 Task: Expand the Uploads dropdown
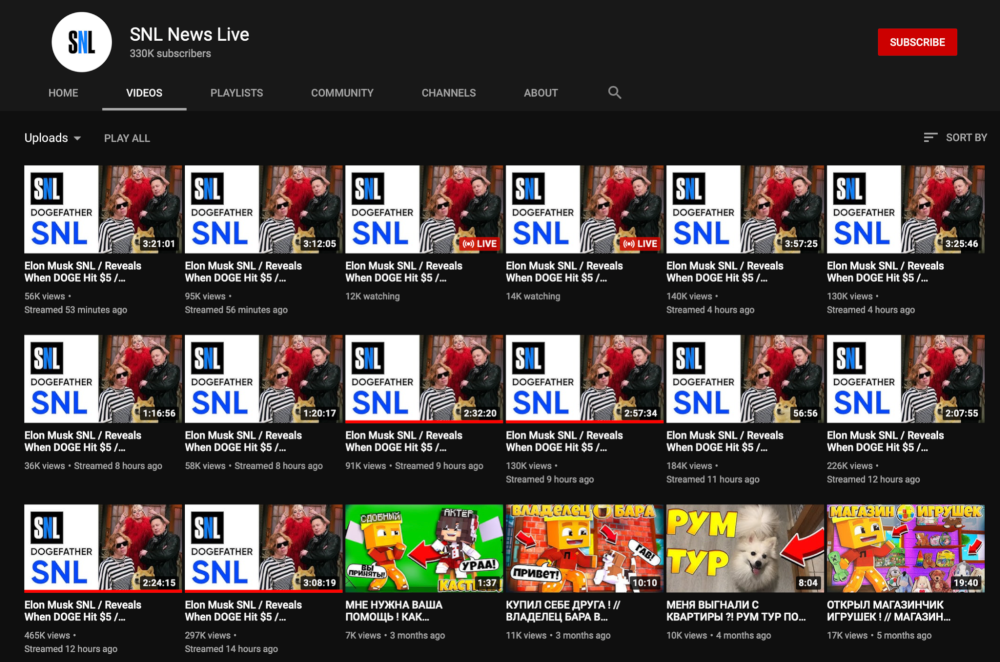[x=52, y=138]
